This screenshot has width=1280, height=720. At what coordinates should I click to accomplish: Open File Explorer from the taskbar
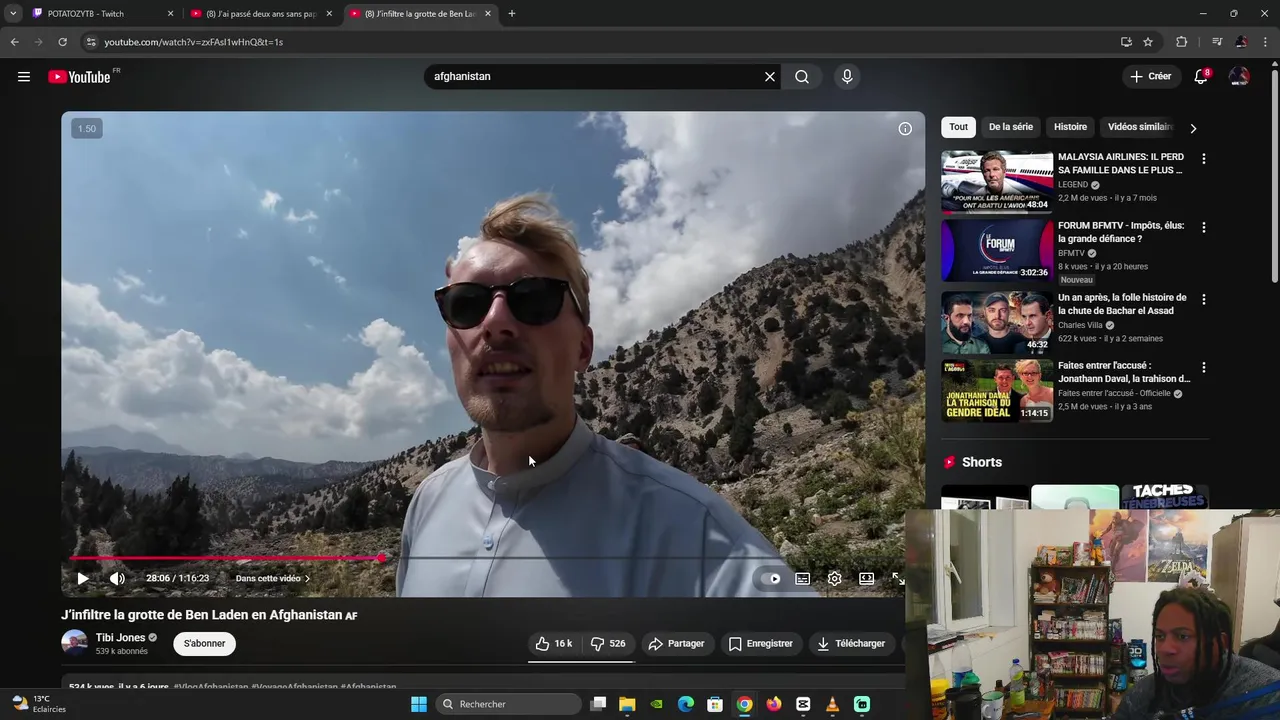tap(627, 704)
